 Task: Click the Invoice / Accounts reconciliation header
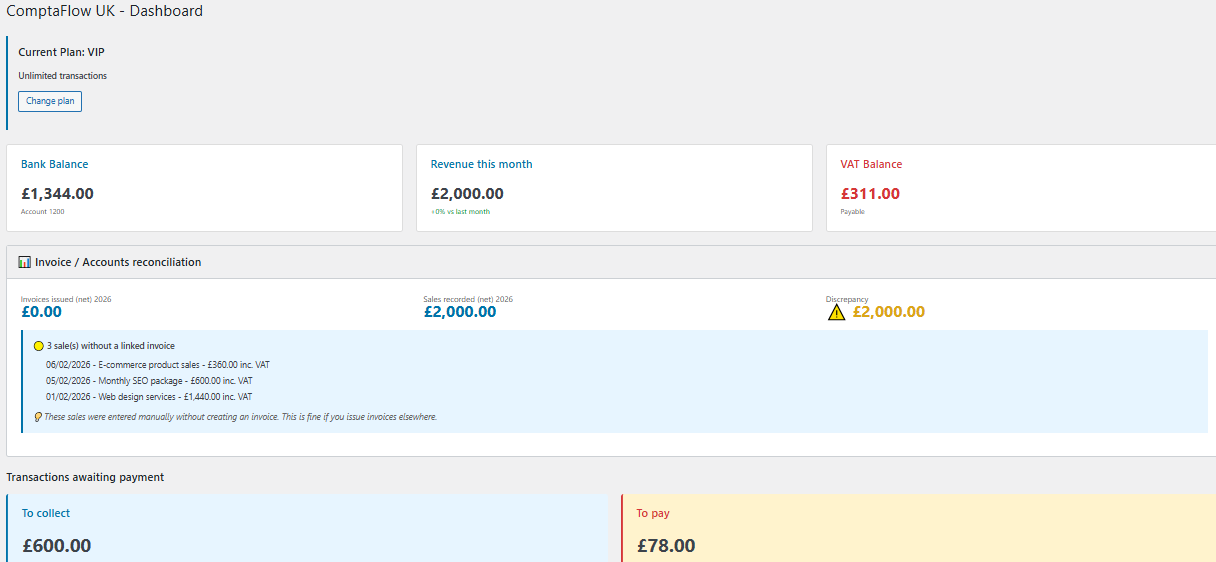pos(118,262)
